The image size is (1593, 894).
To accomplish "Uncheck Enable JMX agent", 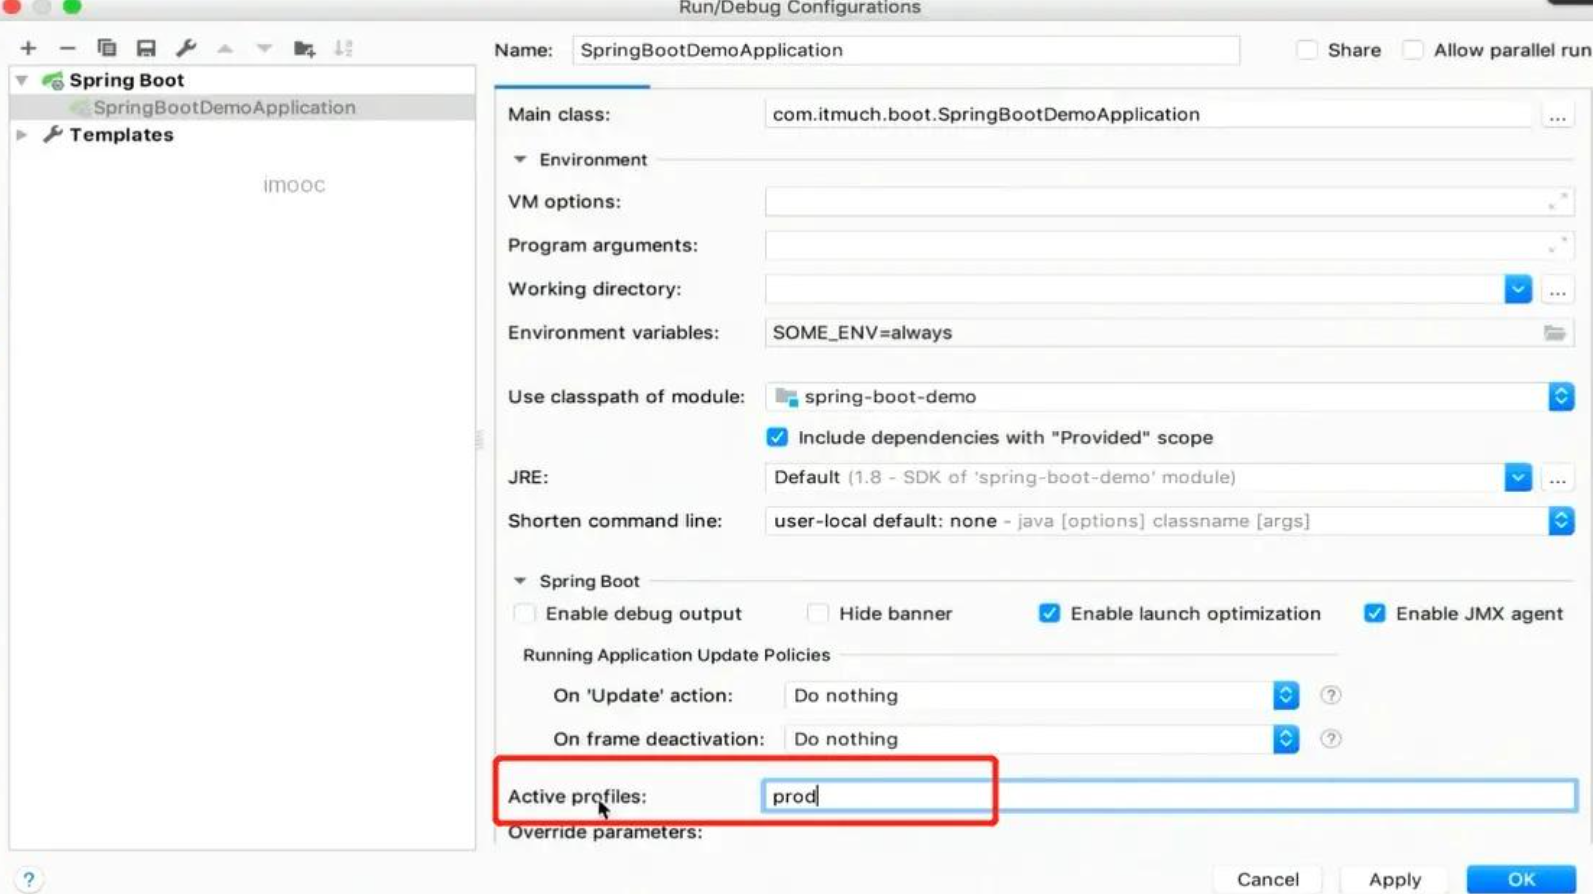I will point(1374,614).
